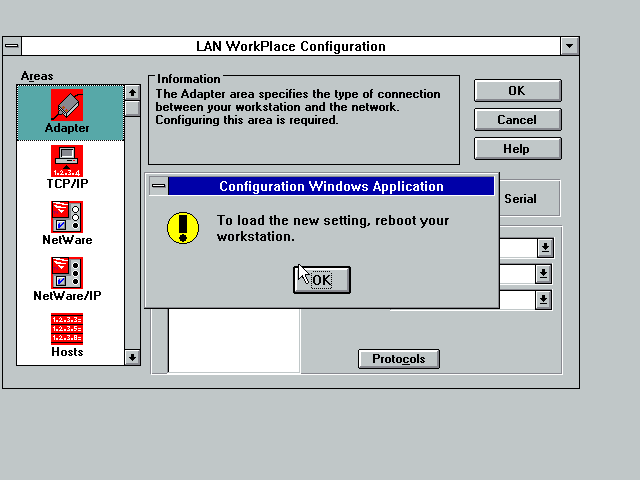Expand the second dropdown arrow below Serial
The image size is (640, 480).
point(543,274)
